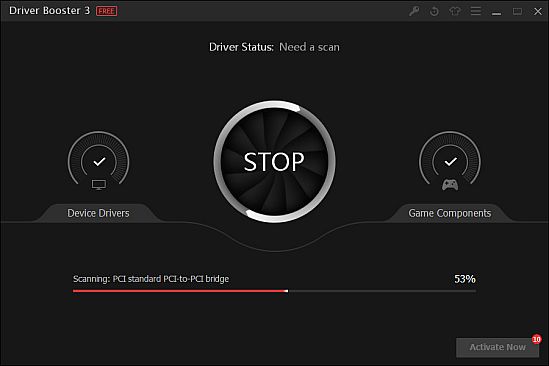Switch to the Device Drivers tab

coord(98,213)
